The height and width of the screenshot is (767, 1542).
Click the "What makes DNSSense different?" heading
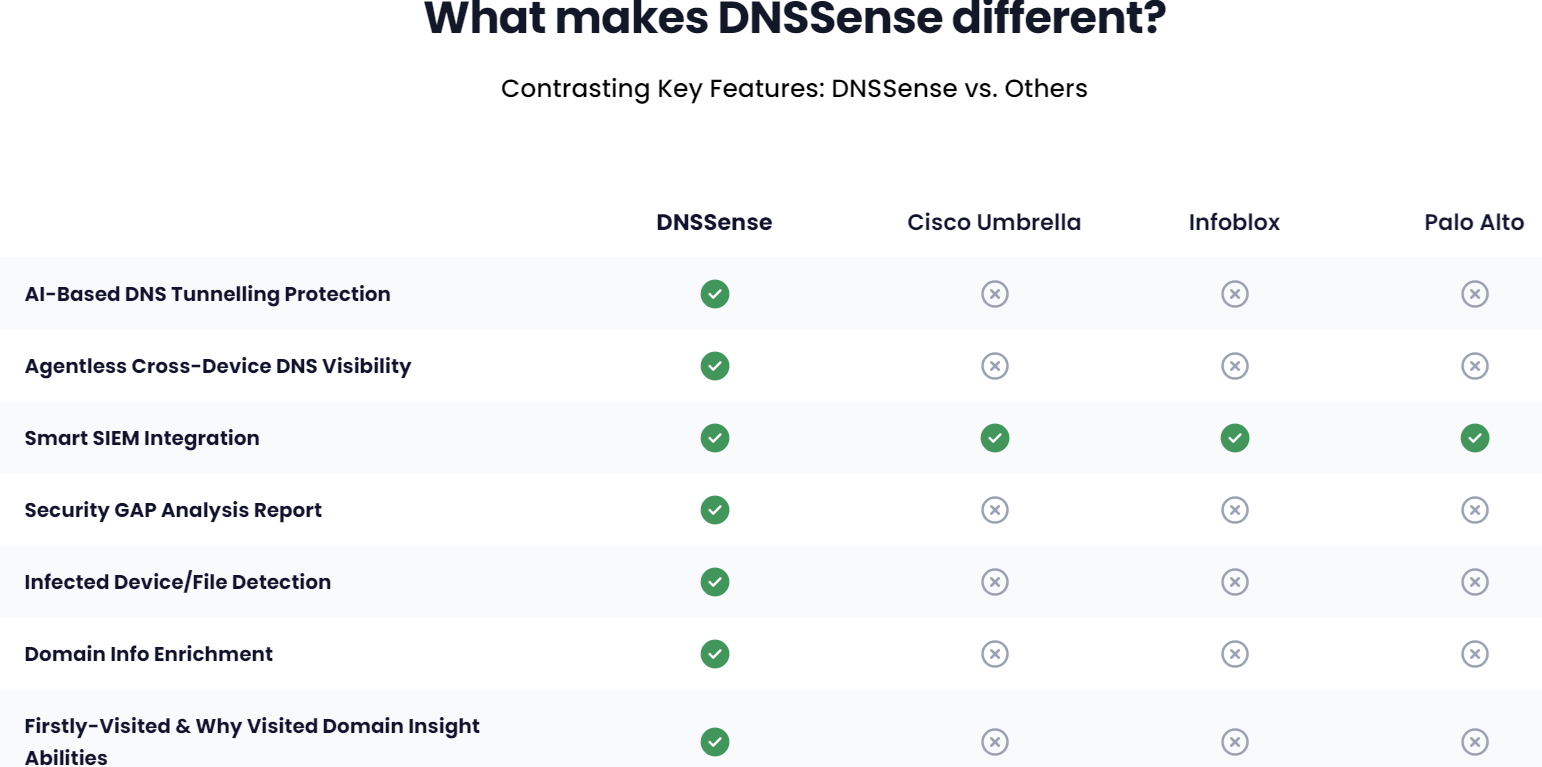[795, 18]
